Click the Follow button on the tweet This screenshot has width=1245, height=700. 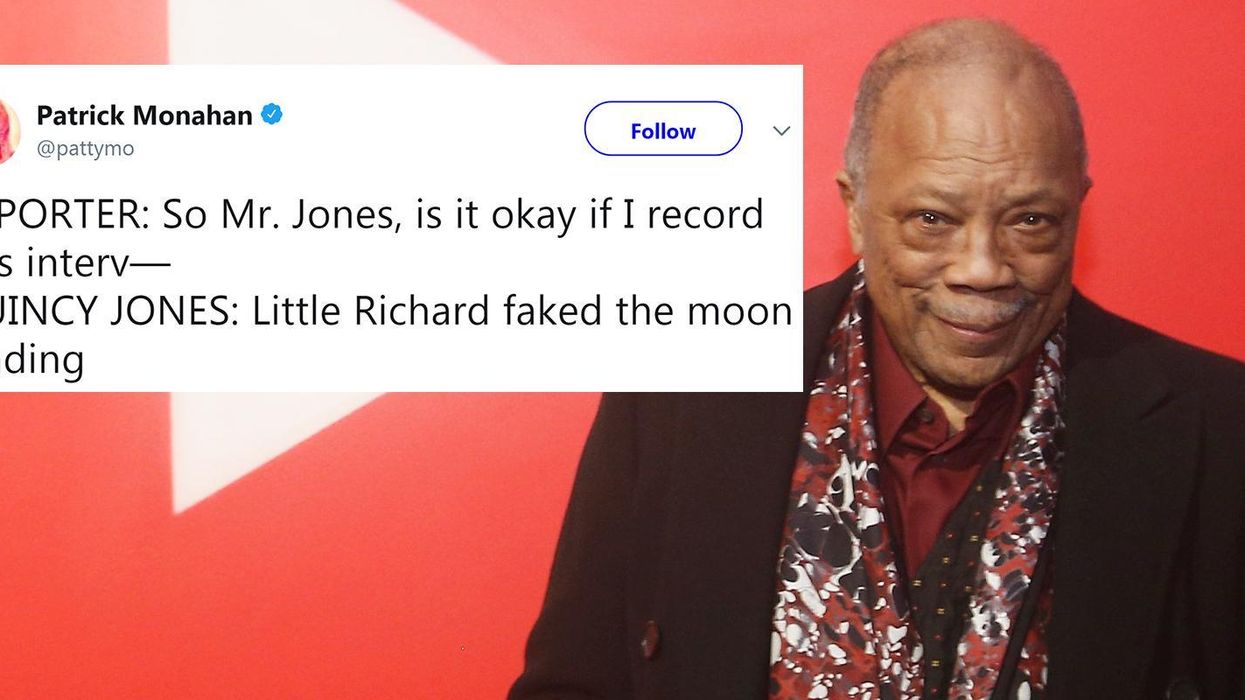(663, 129)
